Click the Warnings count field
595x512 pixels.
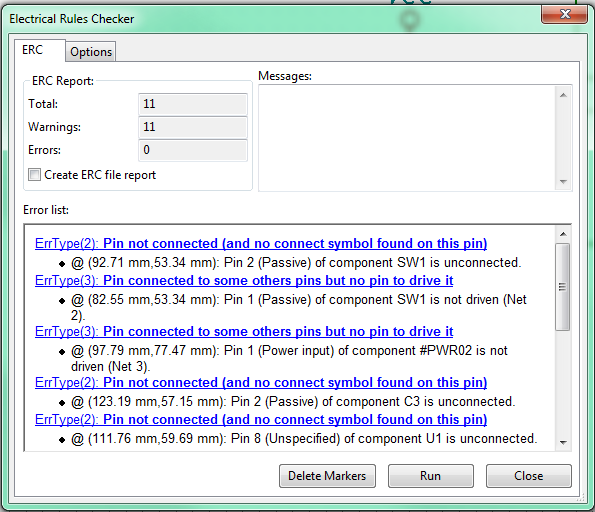click(193, 127)
